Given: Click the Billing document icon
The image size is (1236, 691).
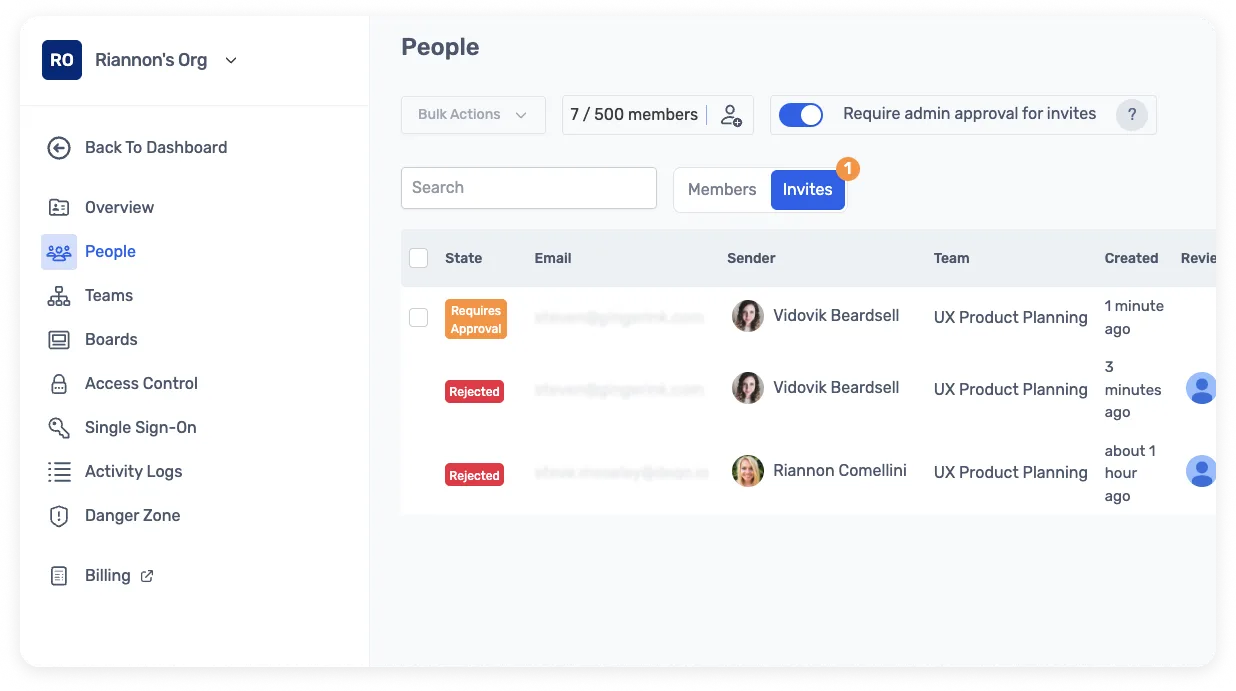Looking at the screenshot, I should [59, 576].
